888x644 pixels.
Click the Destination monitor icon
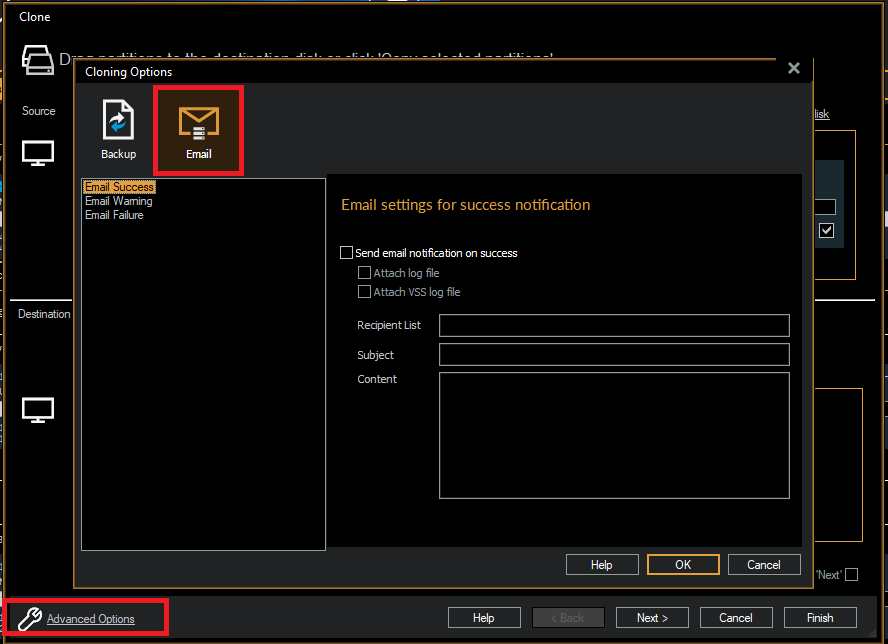click(37, 408)
